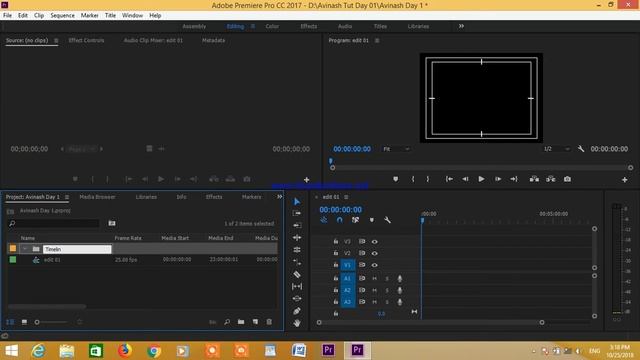Image resolution: width=640 pixels, height=360 pixels.
Task: Add marker in timeline panel
Action: 371,220
